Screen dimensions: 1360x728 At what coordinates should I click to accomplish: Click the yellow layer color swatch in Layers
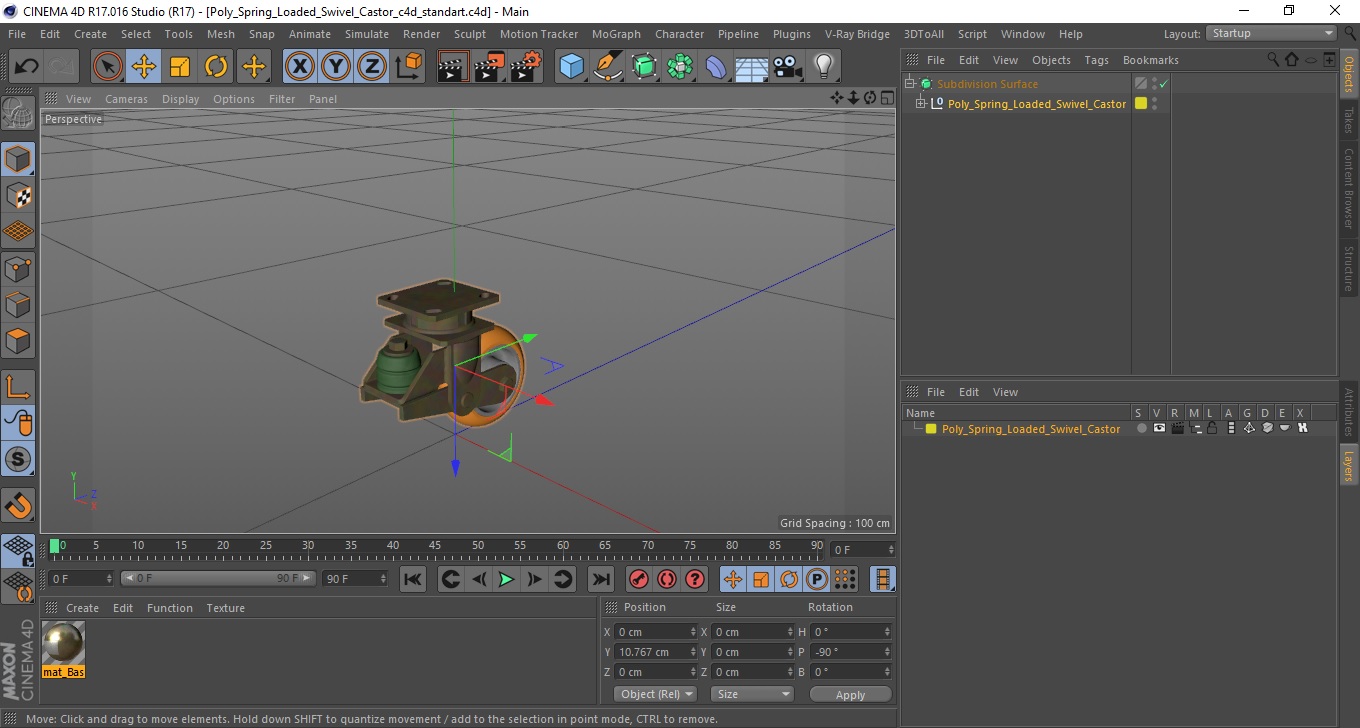pyautogui.click(x=930, y=429)
